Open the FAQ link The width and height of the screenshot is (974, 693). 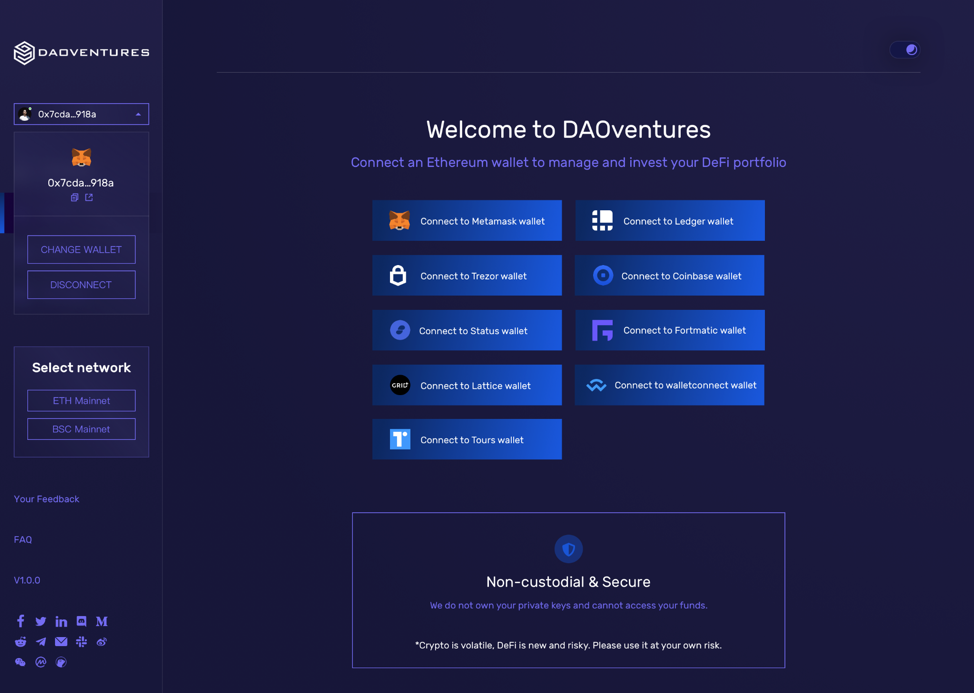23,540
